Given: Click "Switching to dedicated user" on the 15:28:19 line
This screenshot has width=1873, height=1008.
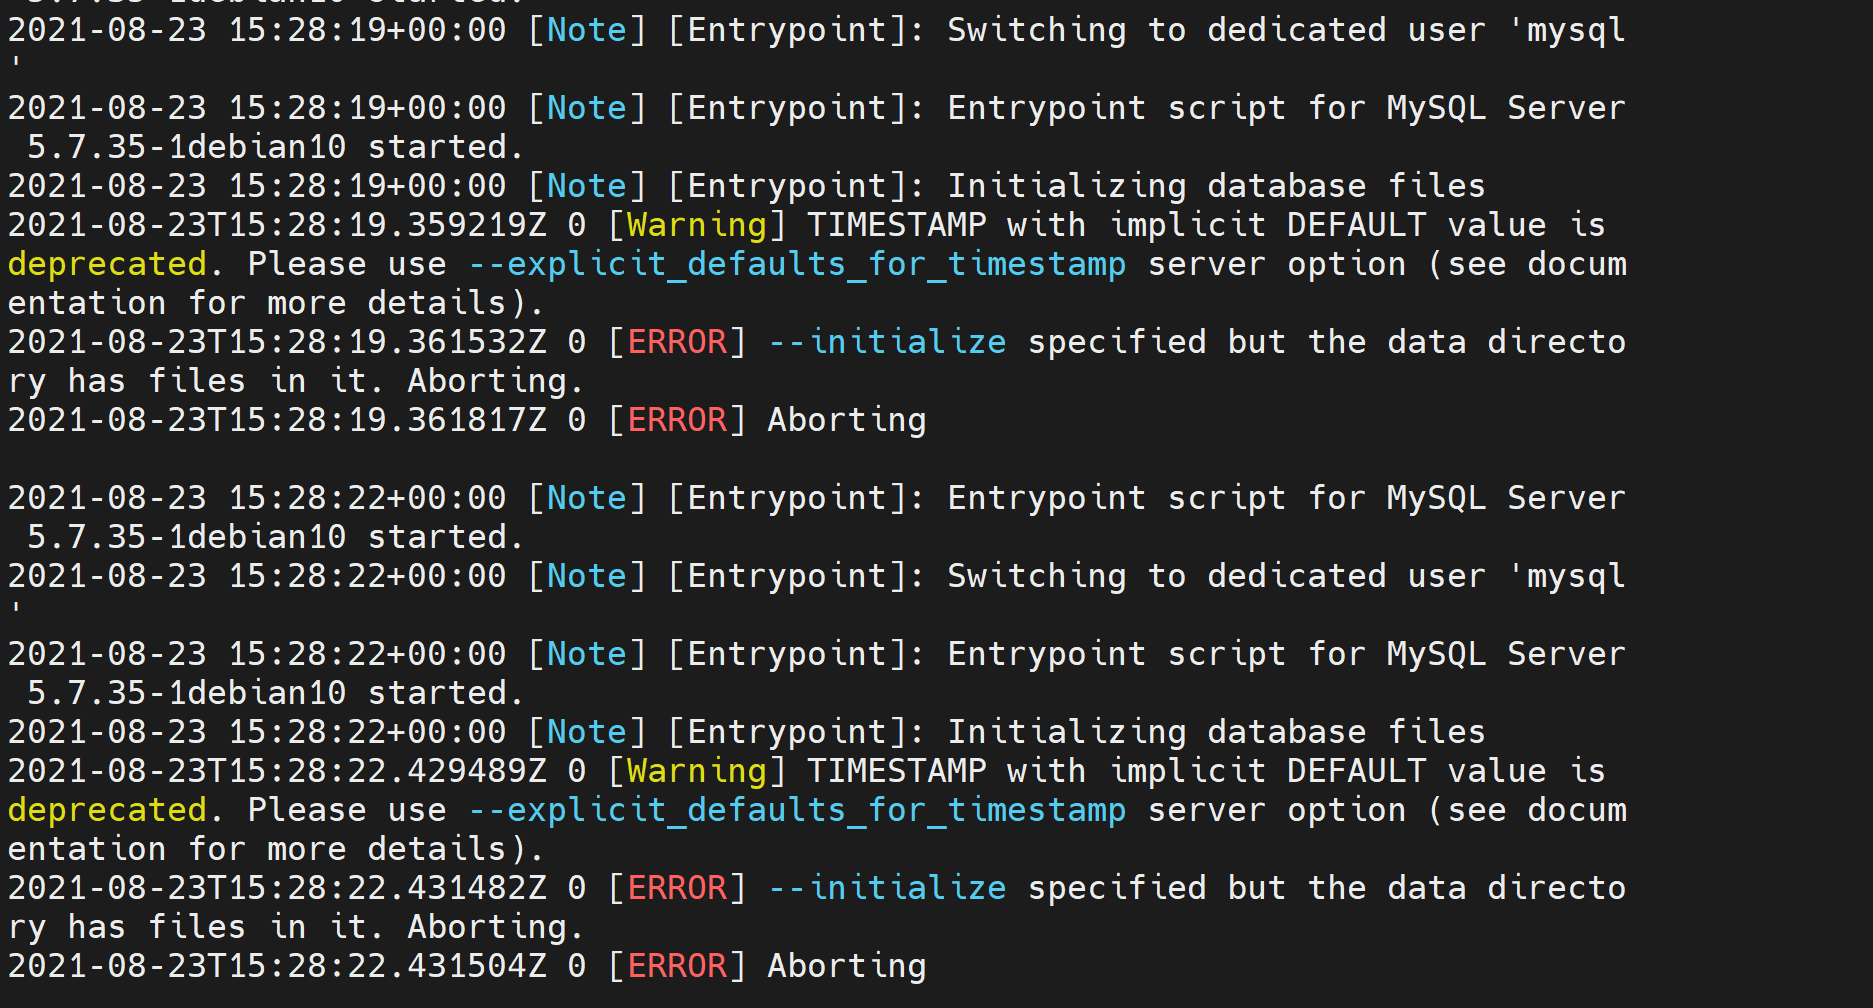Looking at the screenshot, I should click(1217, 30).
